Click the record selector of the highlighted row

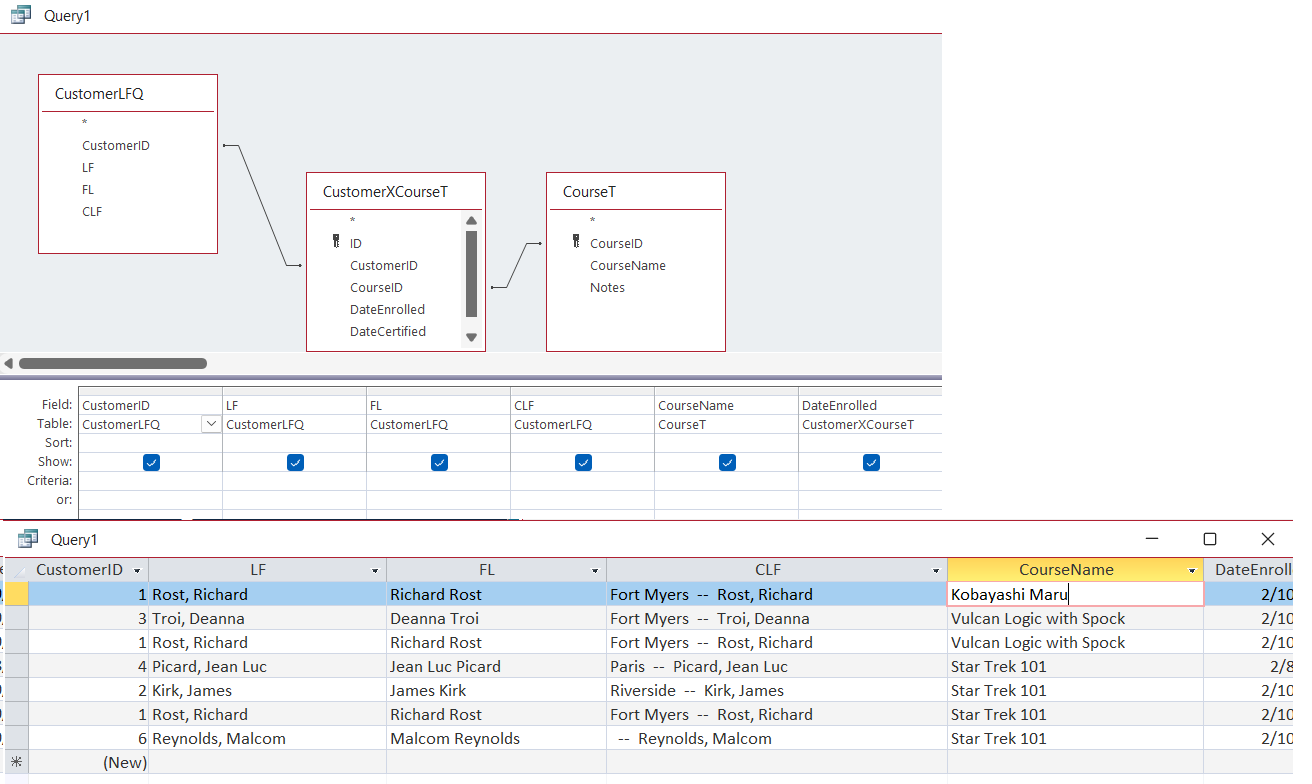(16, 594)
